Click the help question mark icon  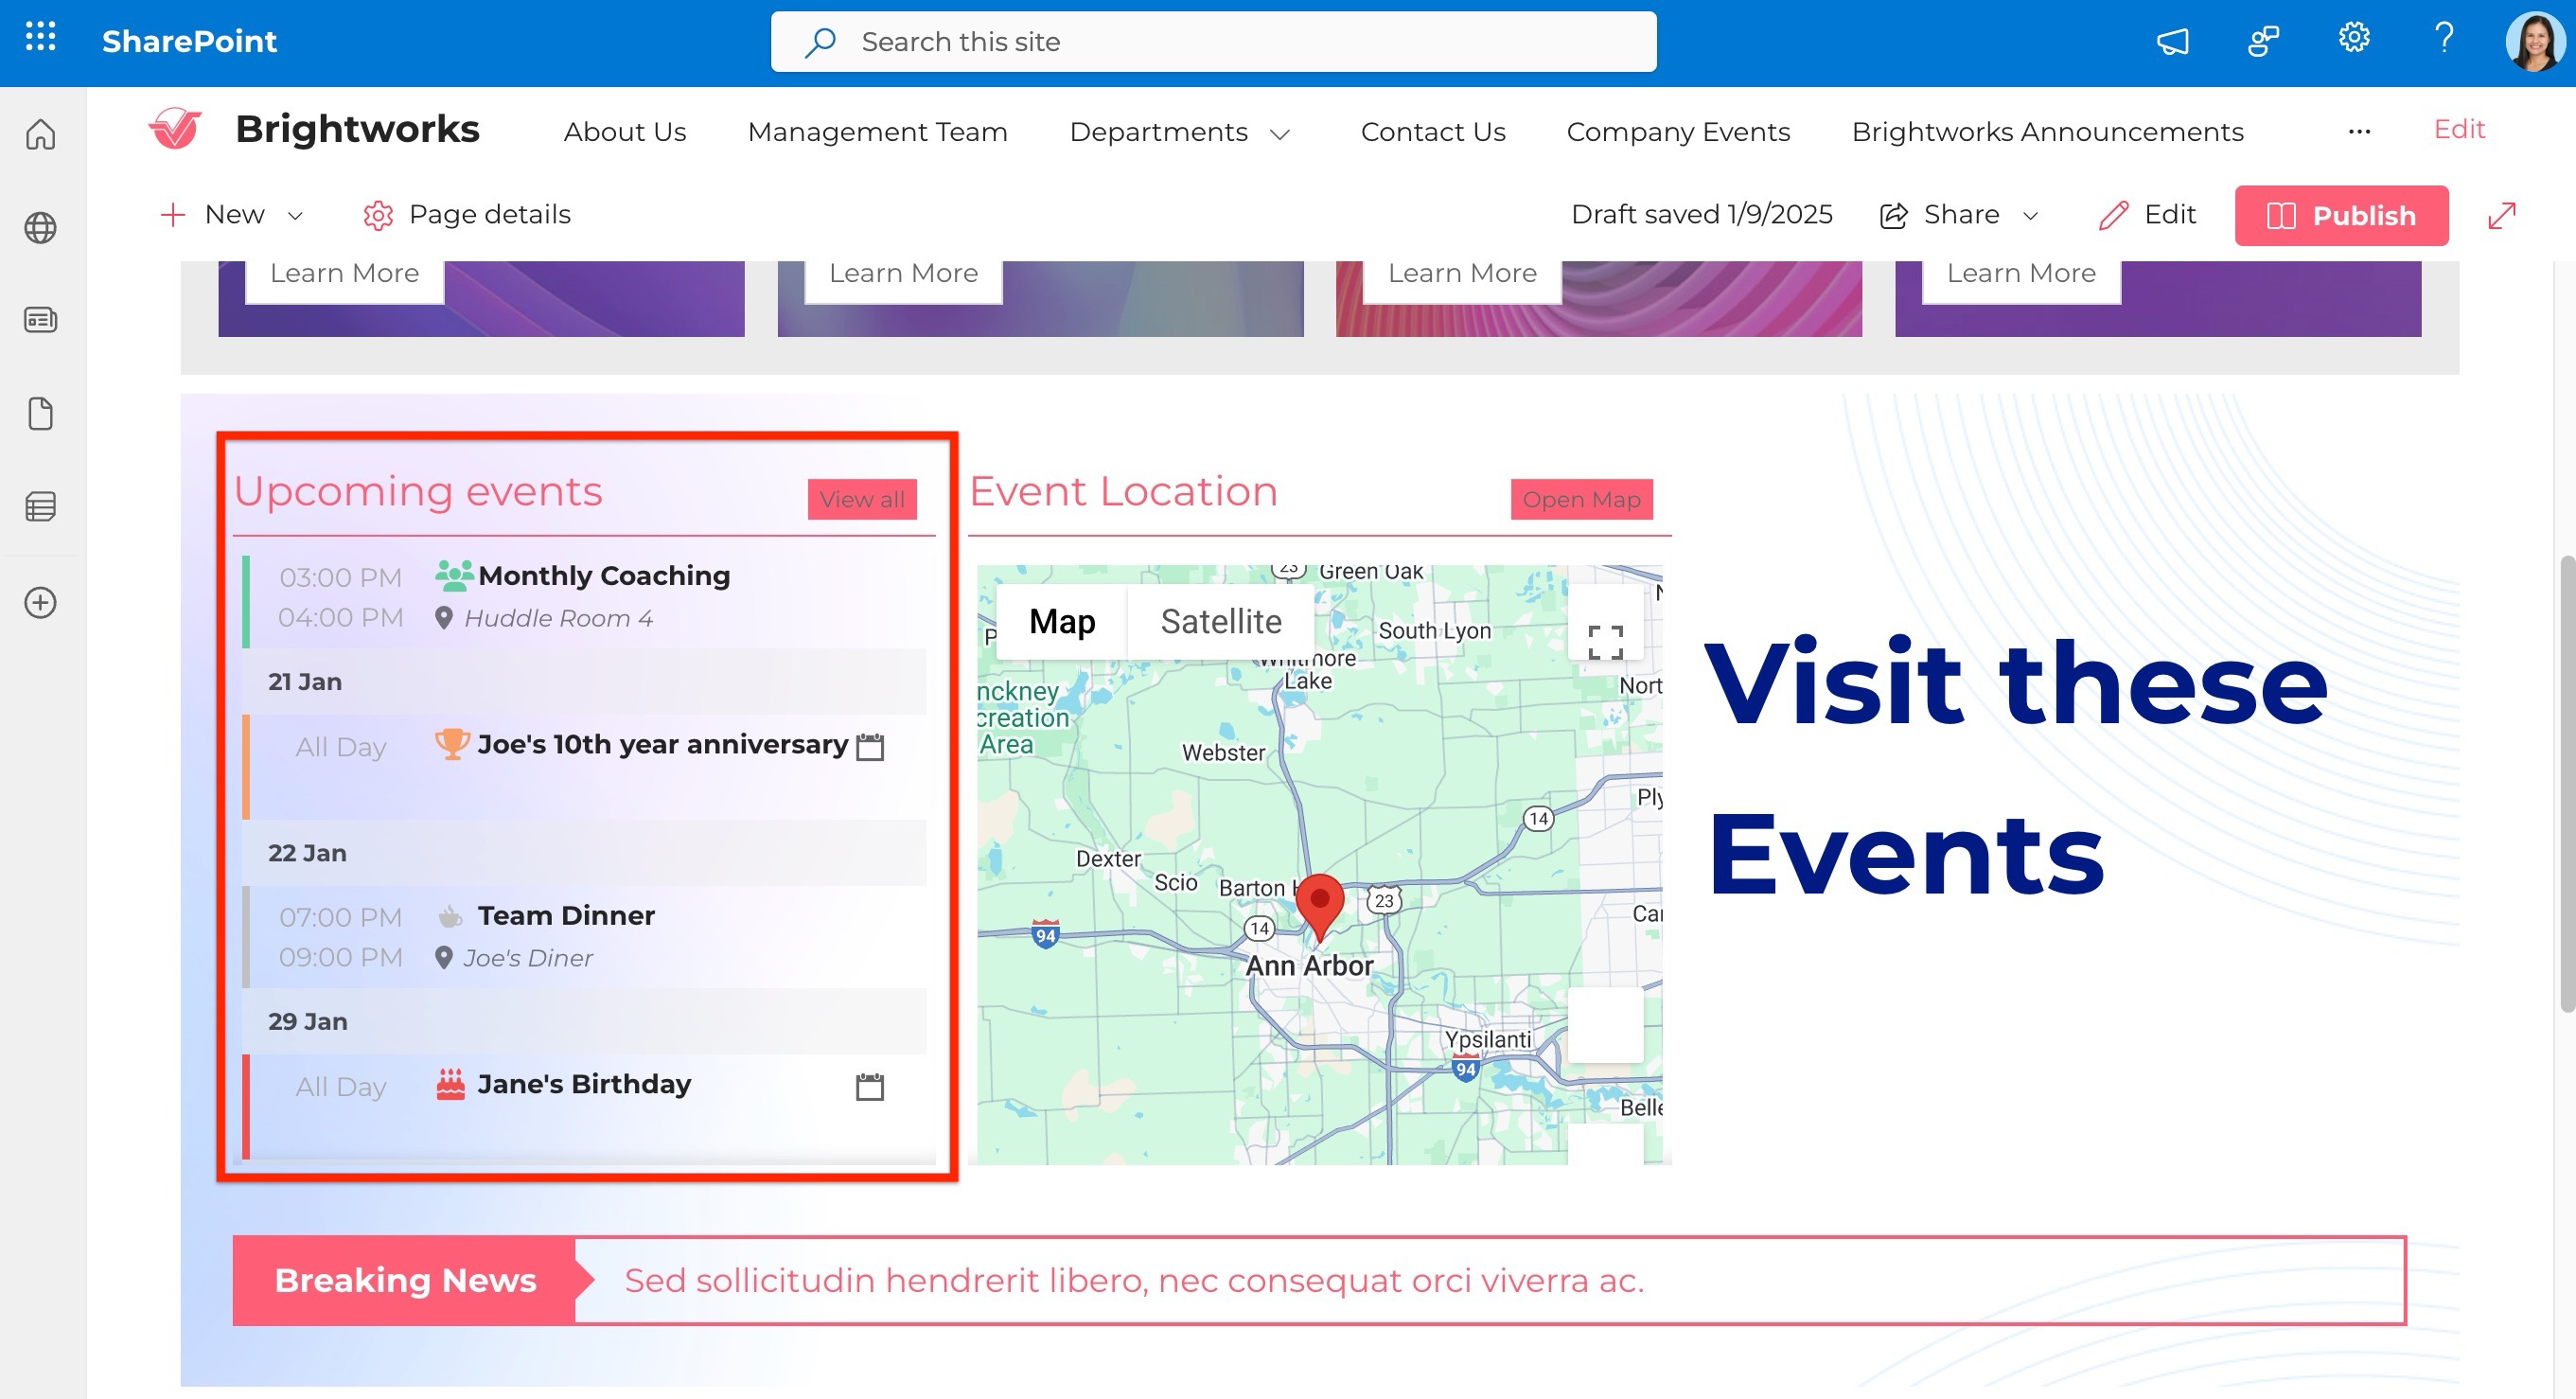point(2443,39)
